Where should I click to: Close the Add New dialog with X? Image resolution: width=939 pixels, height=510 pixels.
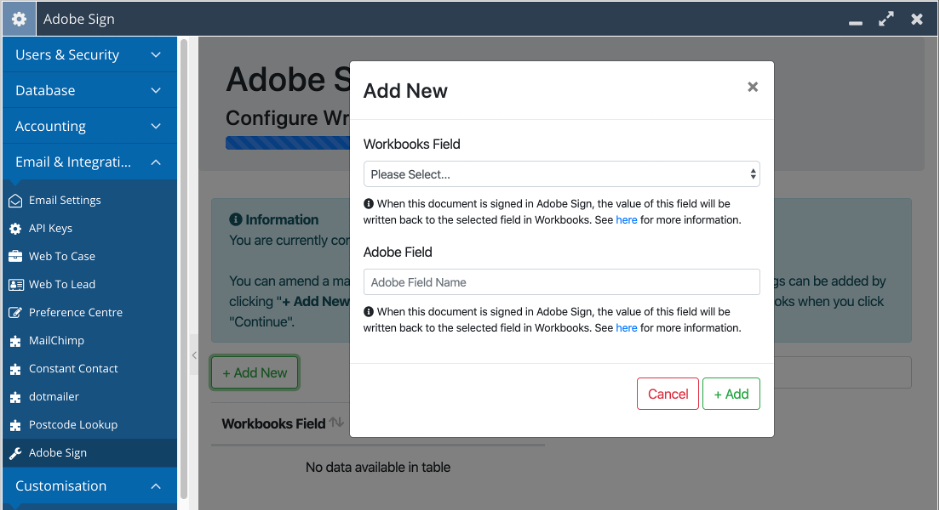pyautogui.click(x=753, y=87)
